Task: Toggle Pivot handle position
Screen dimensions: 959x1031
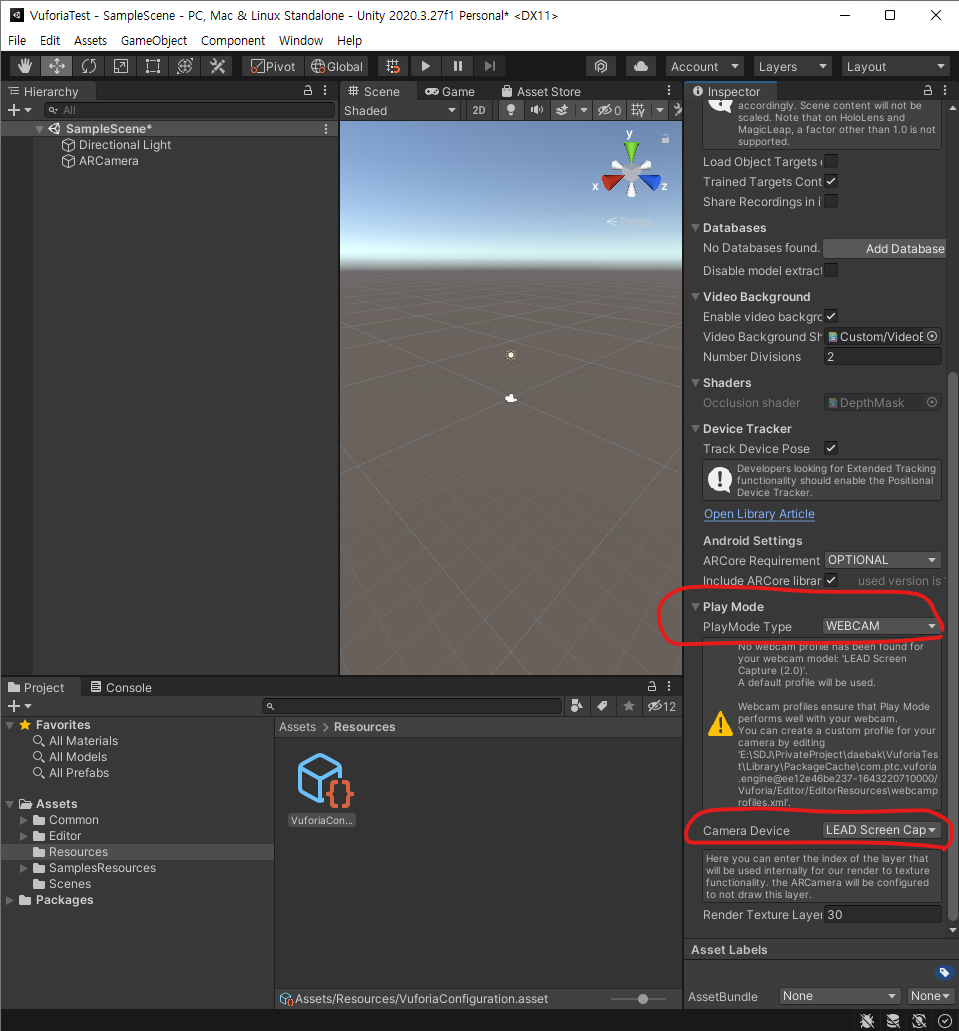Action: (273, 66)
